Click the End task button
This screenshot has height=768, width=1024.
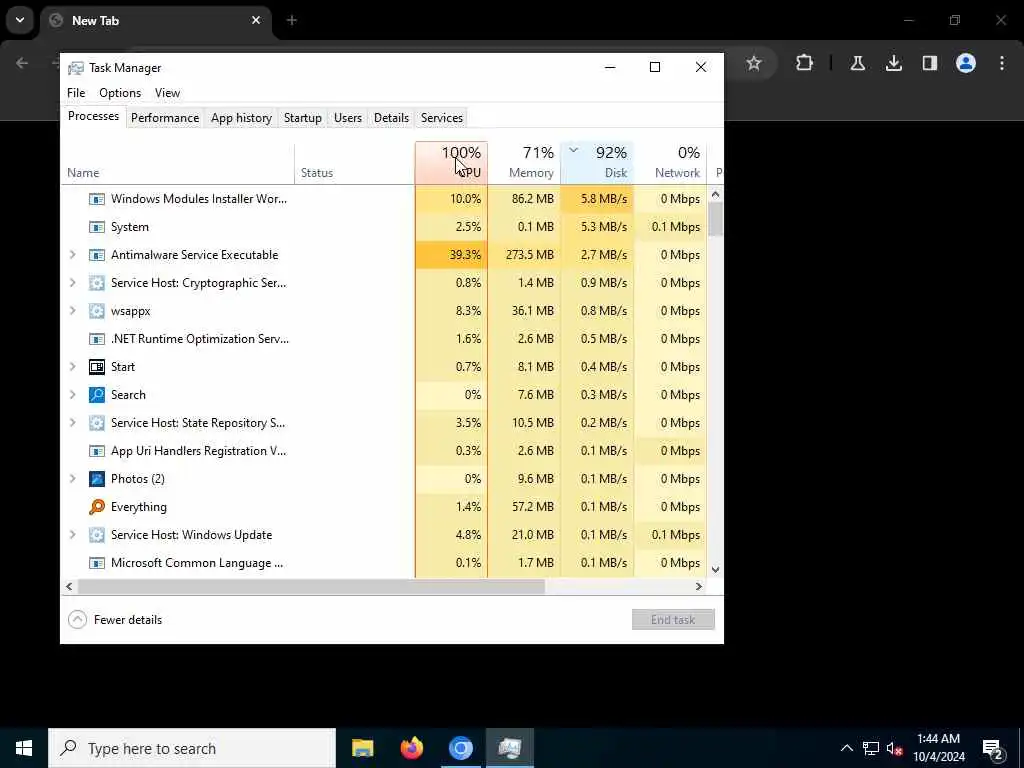point(673,620)
